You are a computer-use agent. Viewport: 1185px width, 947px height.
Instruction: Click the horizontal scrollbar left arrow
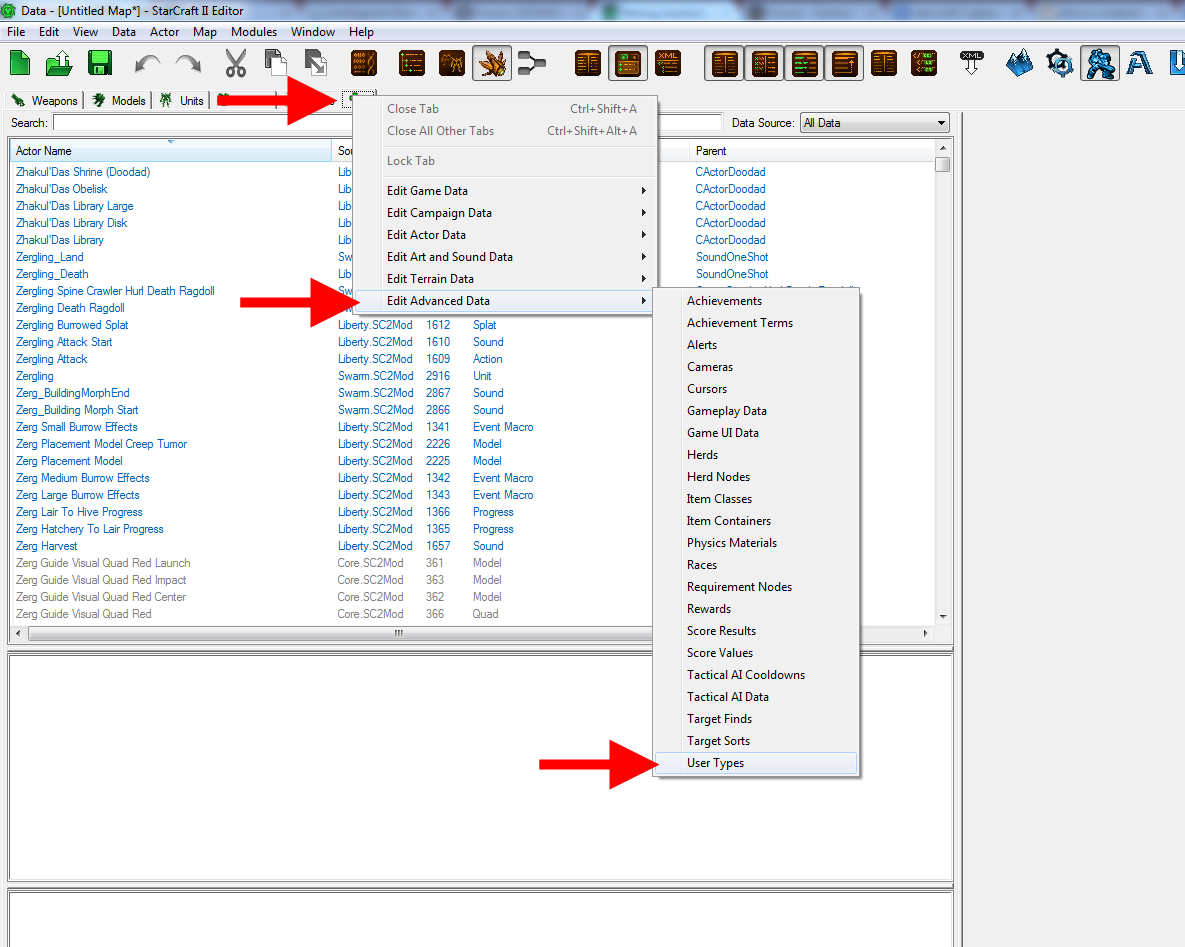tap(19, 633)
